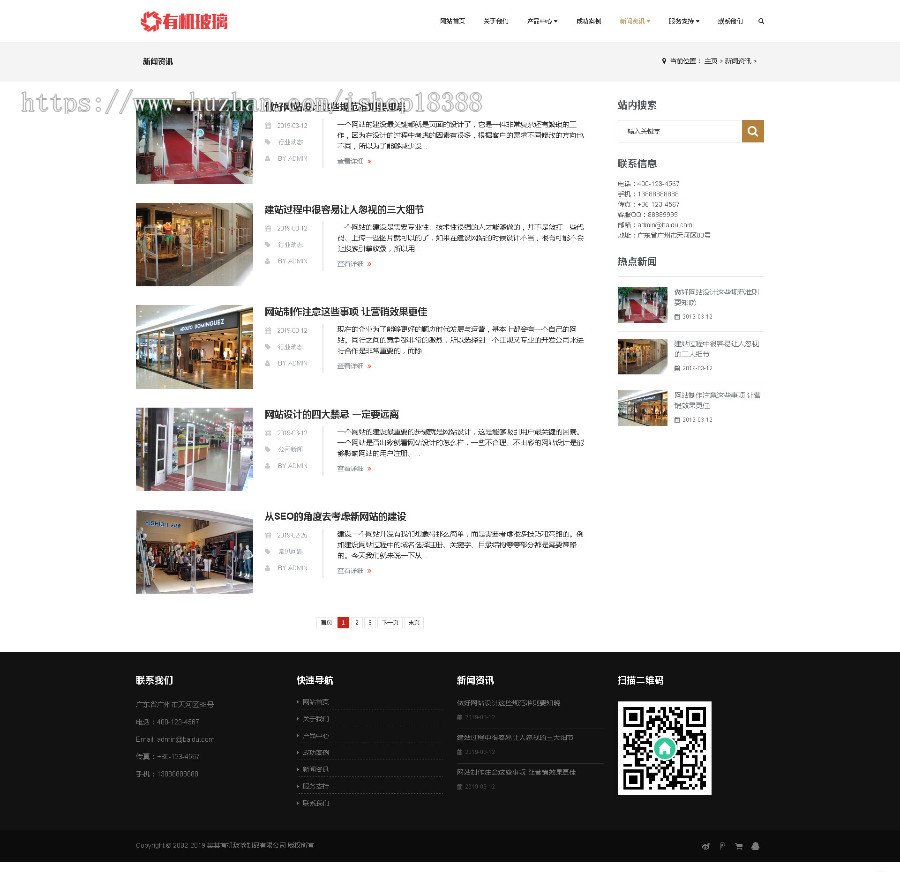Click the Weibo icon in footer

click(705, 846)
